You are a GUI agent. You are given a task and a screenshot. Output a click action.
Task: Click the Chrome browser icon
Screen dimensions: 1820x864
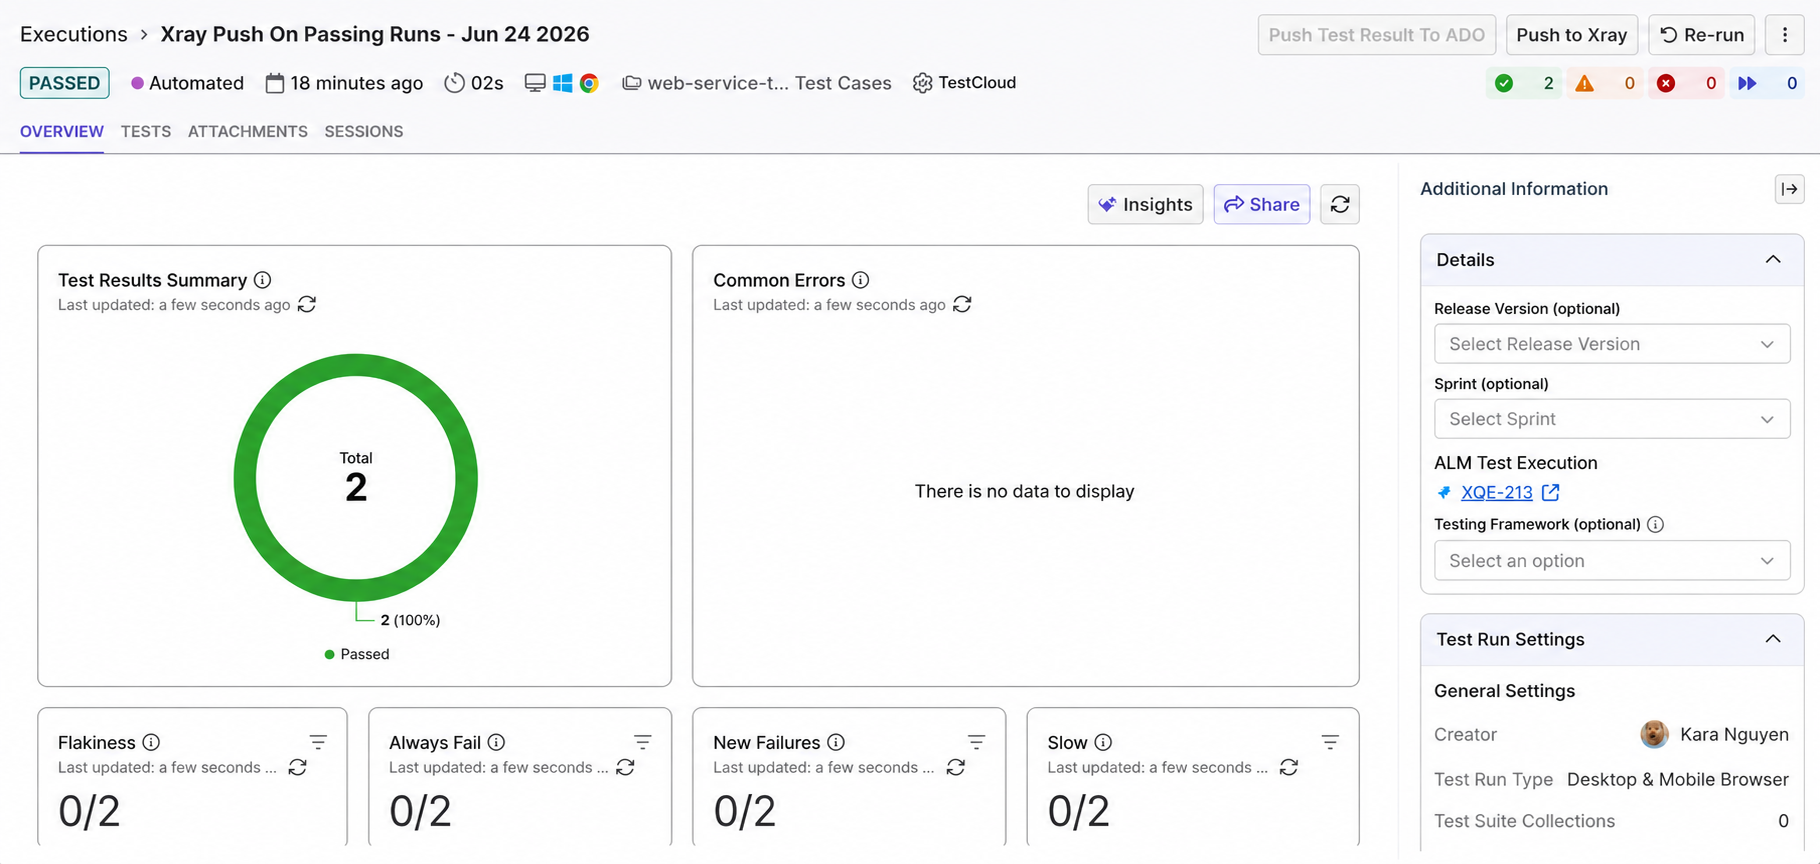(589, 83)
